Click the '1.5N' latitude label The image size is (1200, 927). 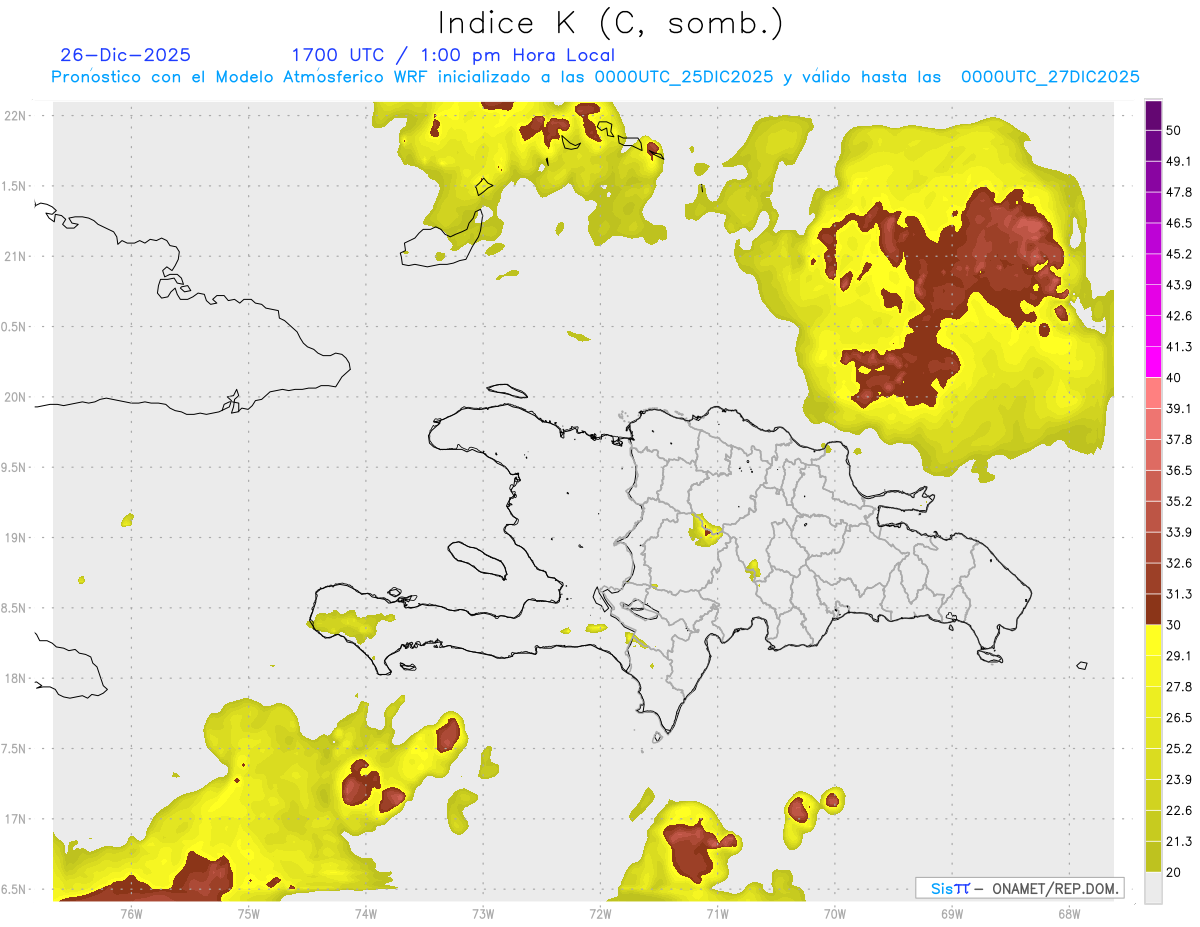click(x=15, y=186)
